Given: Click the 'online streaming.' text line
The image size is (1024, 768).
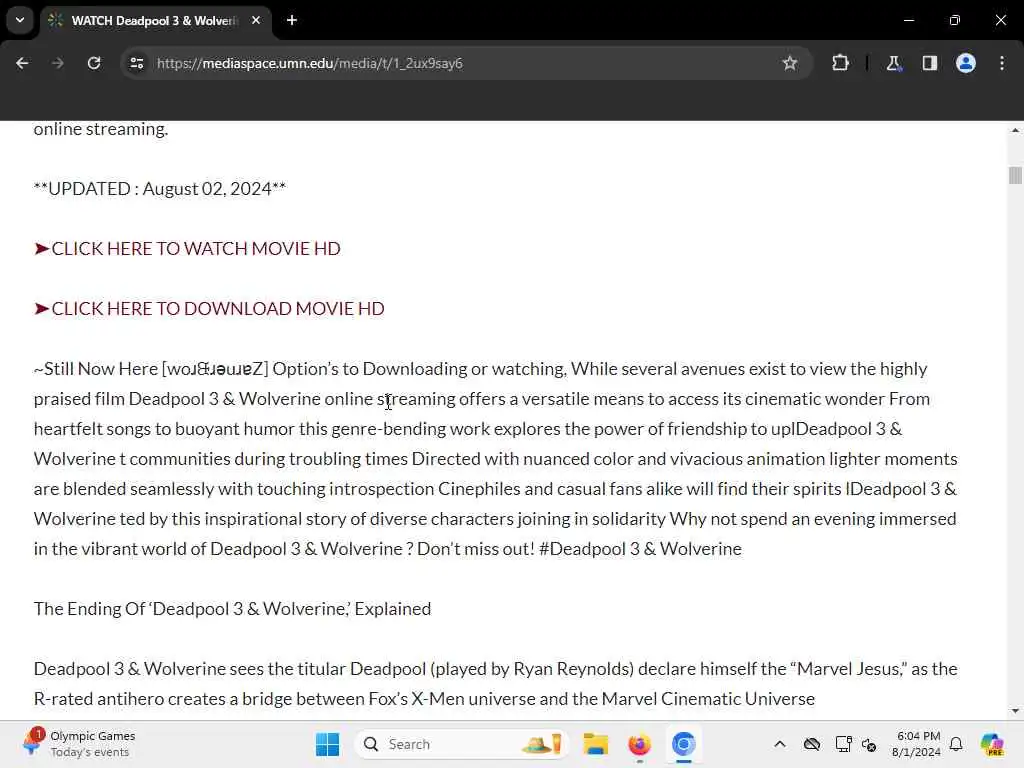Looking at the screenshot, I should (x=101, y=129).
